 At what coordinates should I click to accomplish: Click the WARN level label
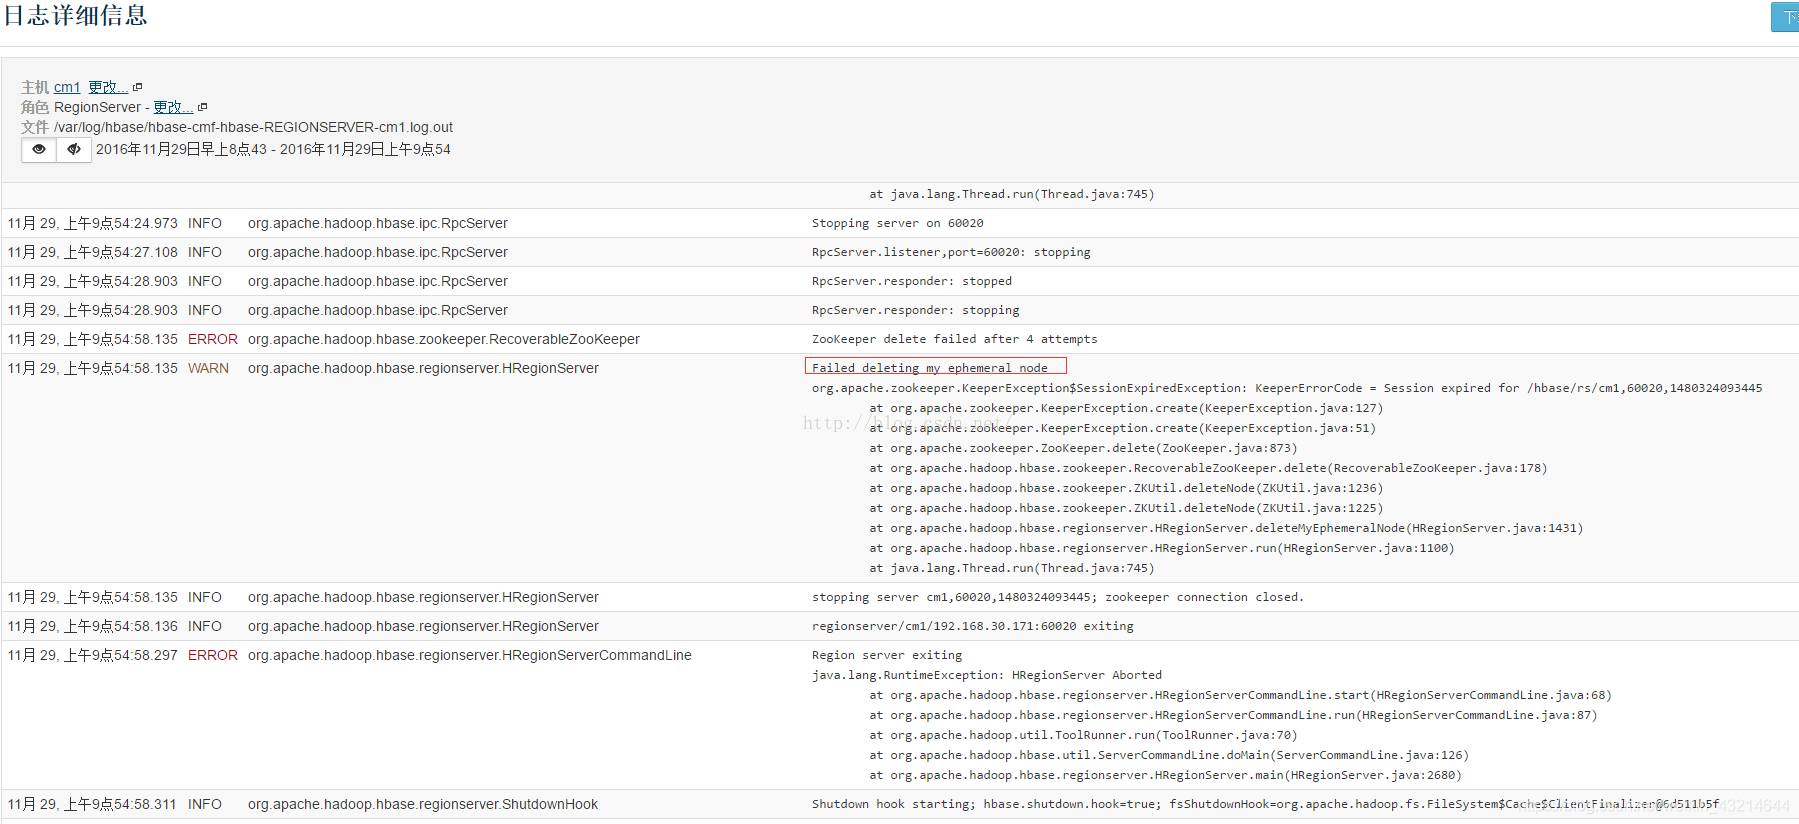(208, 369)
